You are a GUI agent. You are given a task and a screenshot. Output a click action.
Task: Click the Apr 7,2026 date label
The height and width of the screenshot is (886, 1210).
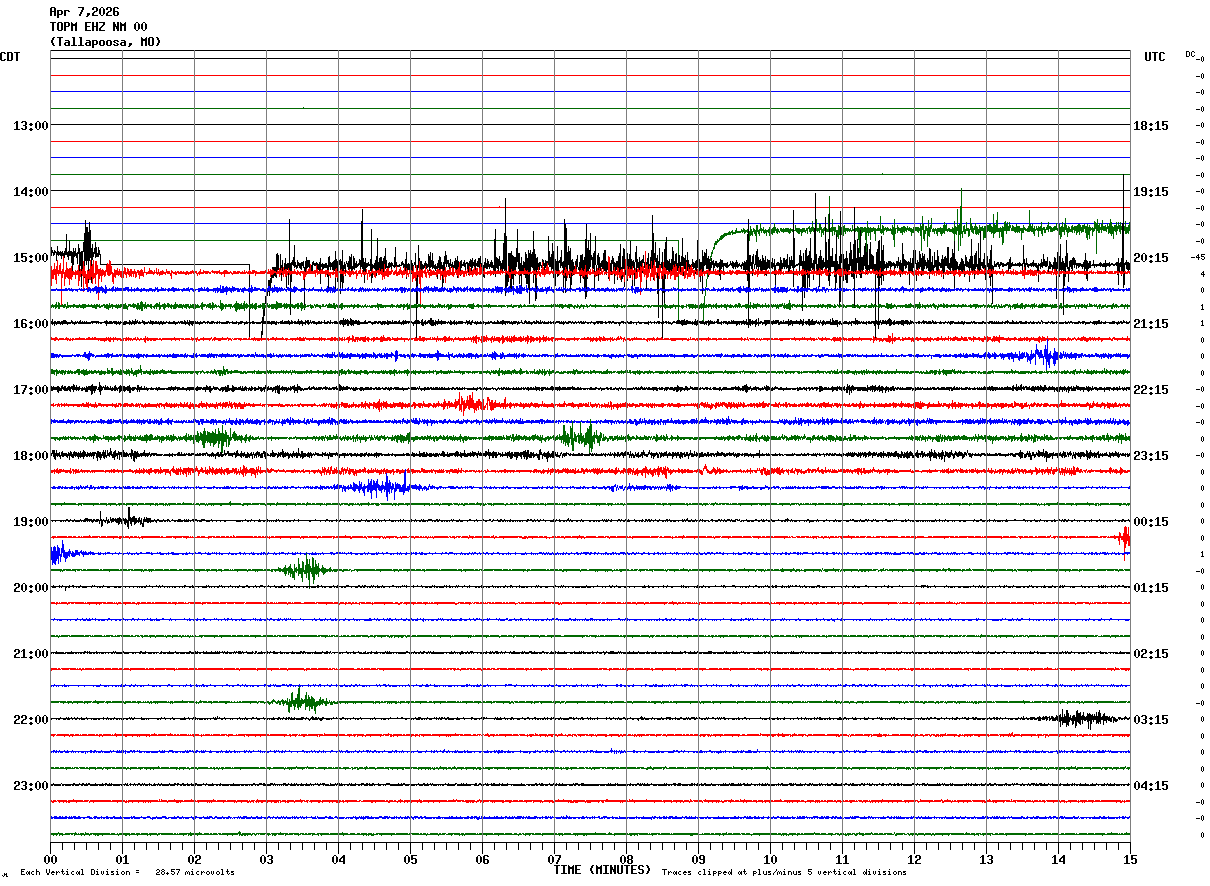[x=84, y=12]
